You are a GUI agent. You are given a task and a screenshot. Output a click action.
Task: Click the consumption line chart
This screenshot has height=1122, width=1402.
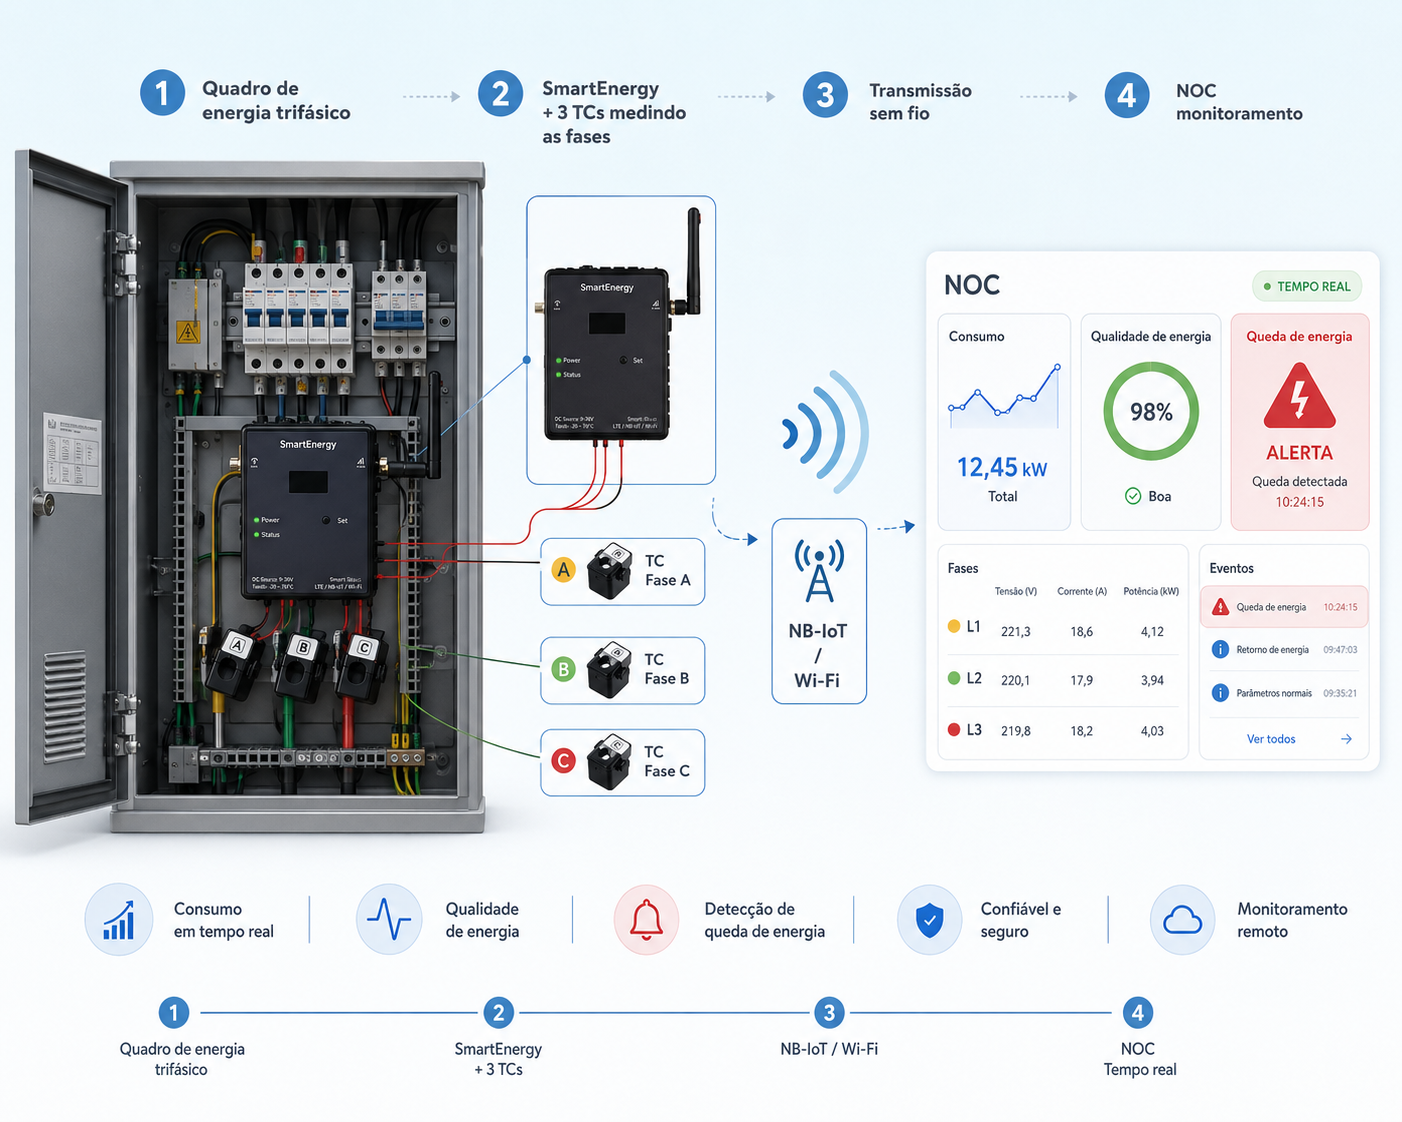tap(1004, 396)
